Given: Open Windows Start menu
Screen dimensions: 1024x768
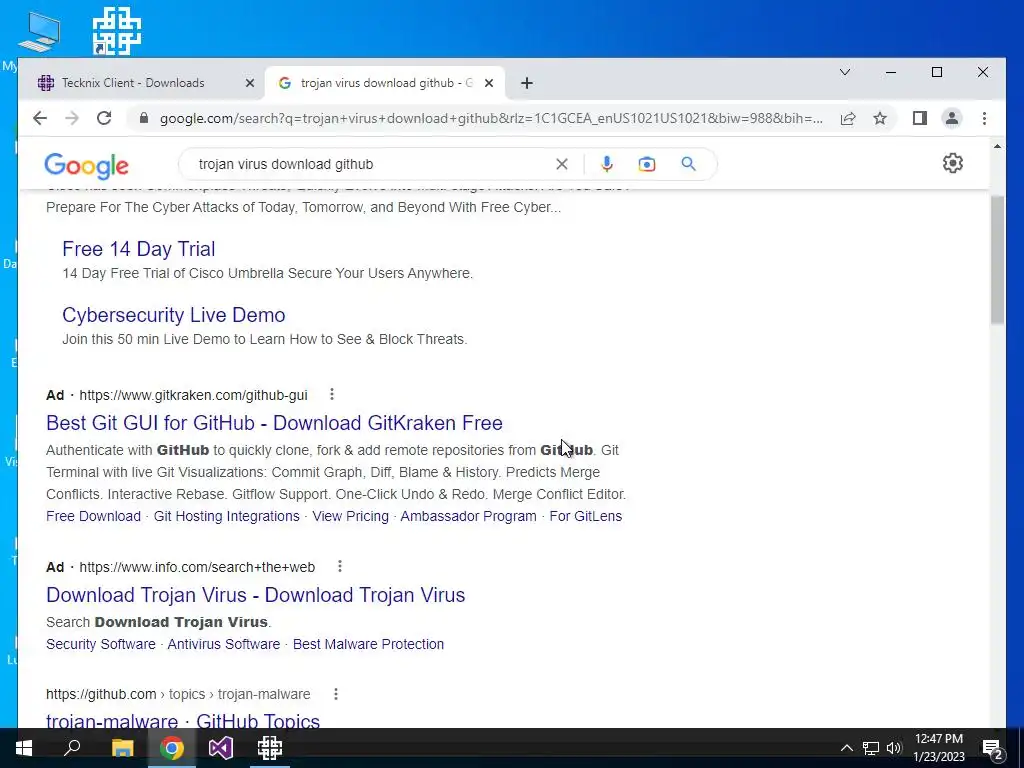Looking at the screenshot, I should (x=24, y=748).
